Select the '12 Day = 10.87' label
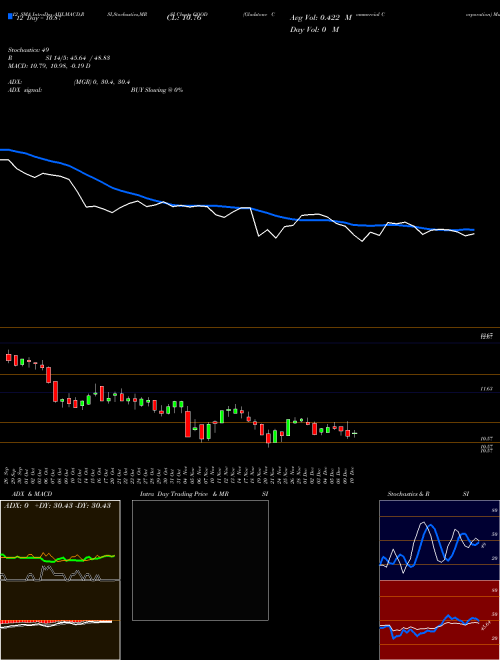 [38, 19]
